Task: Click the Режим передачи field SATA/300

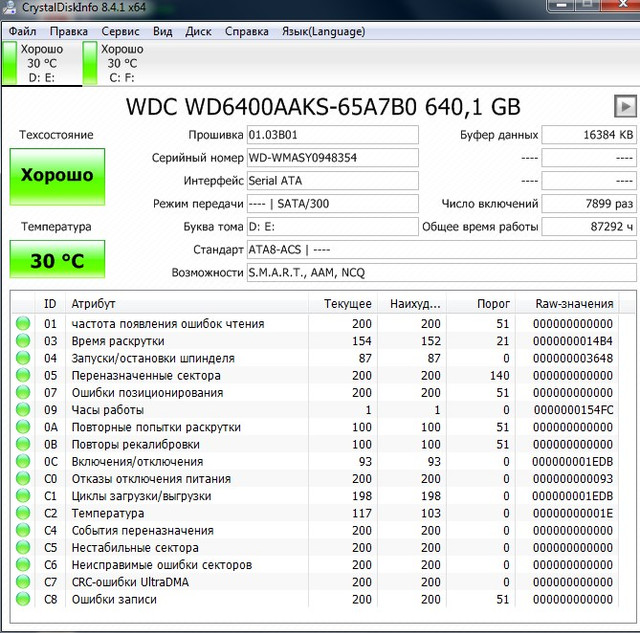Action: coord(333,203)
